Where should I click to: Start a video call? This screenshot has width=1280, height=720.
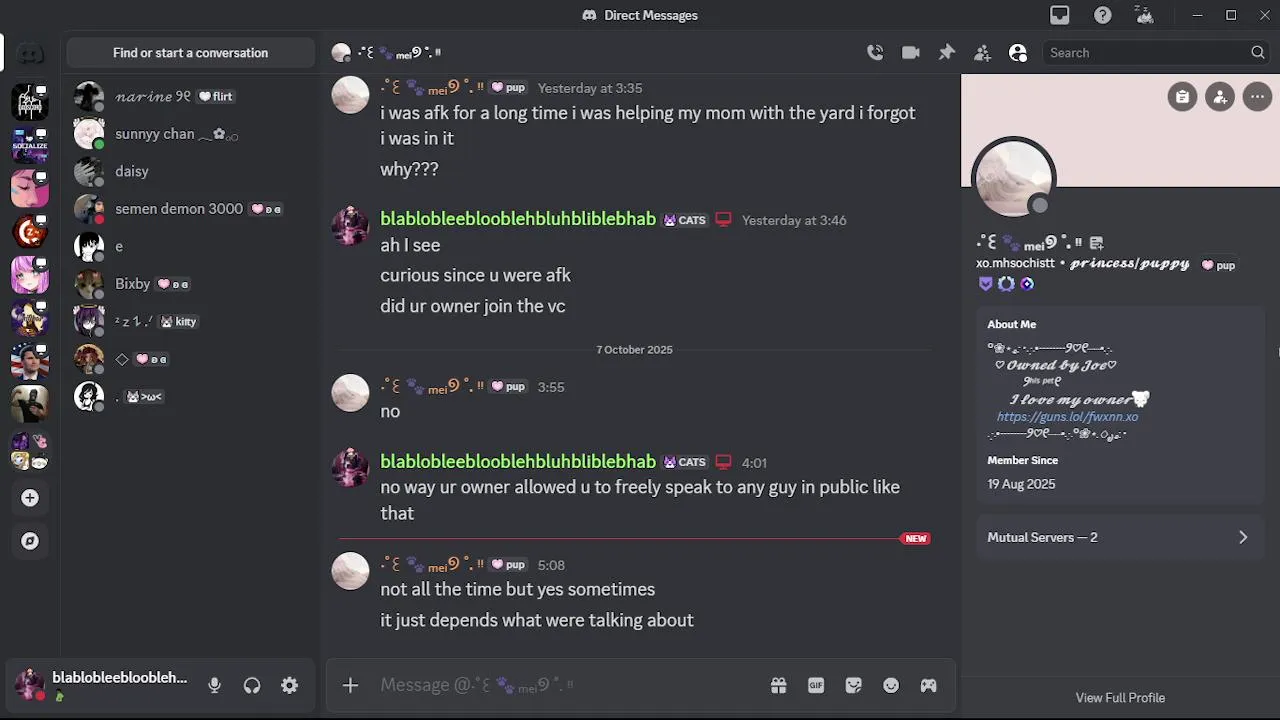pyautogui.click(x=910, y=53)
